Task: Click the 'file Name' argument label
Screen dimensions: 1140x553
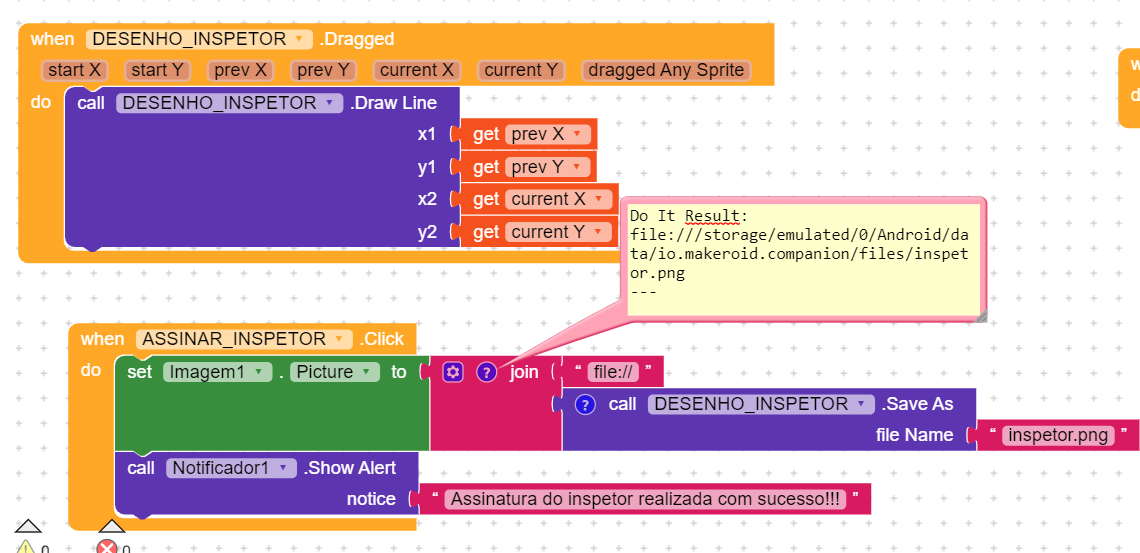Action: pos(915,435)
